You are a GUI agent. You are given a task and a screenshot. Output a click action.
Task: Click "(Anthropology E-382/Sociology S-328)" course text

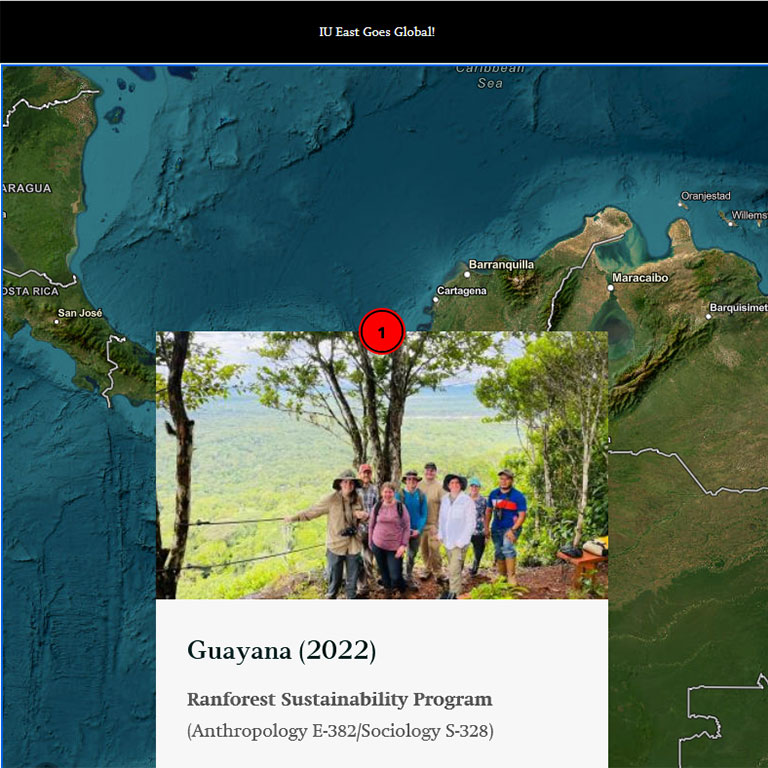tap(340, 731)
